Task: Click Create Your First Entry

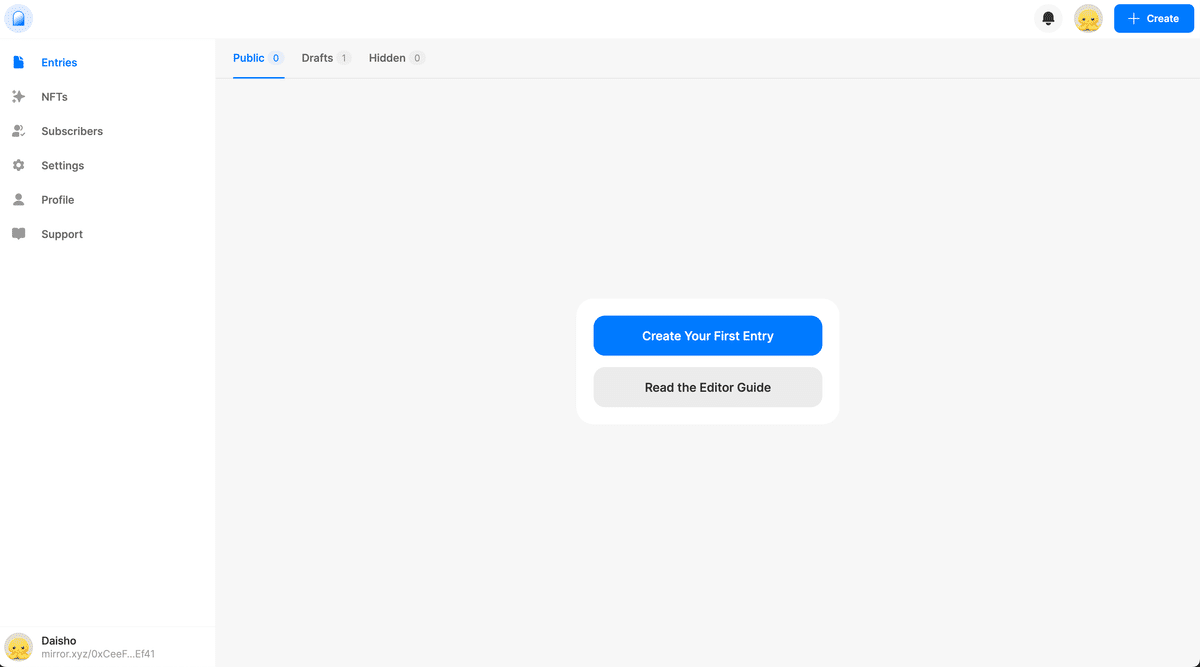Action: click(707, 335)
